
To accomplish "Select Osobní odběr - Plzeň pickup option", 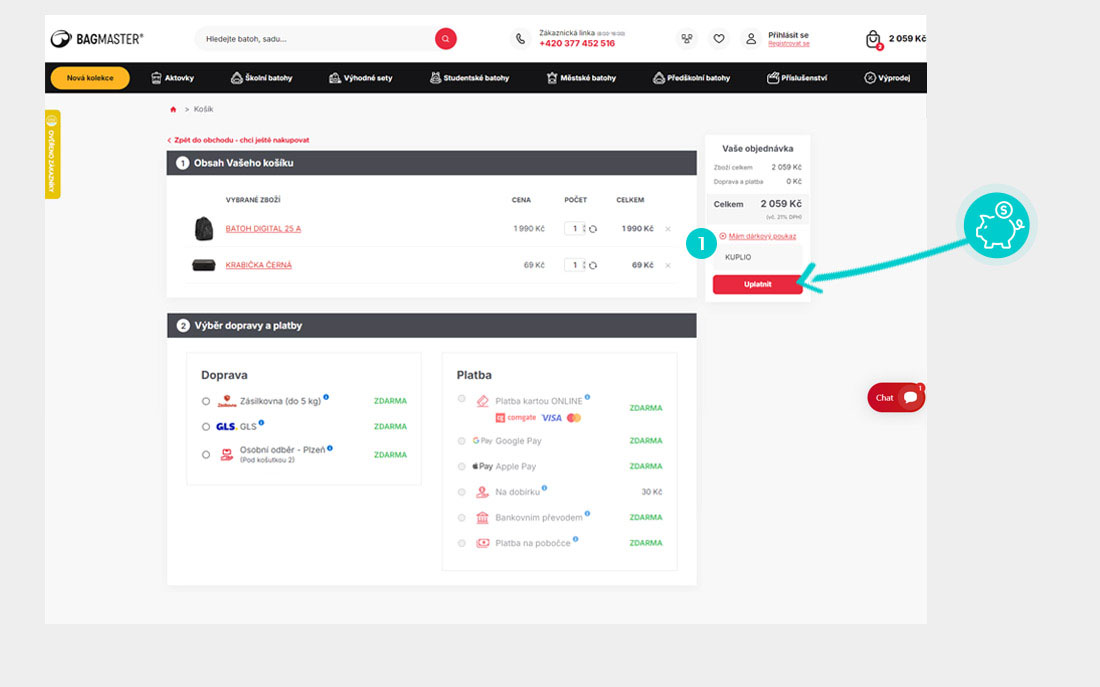I will tap(206, 454).
